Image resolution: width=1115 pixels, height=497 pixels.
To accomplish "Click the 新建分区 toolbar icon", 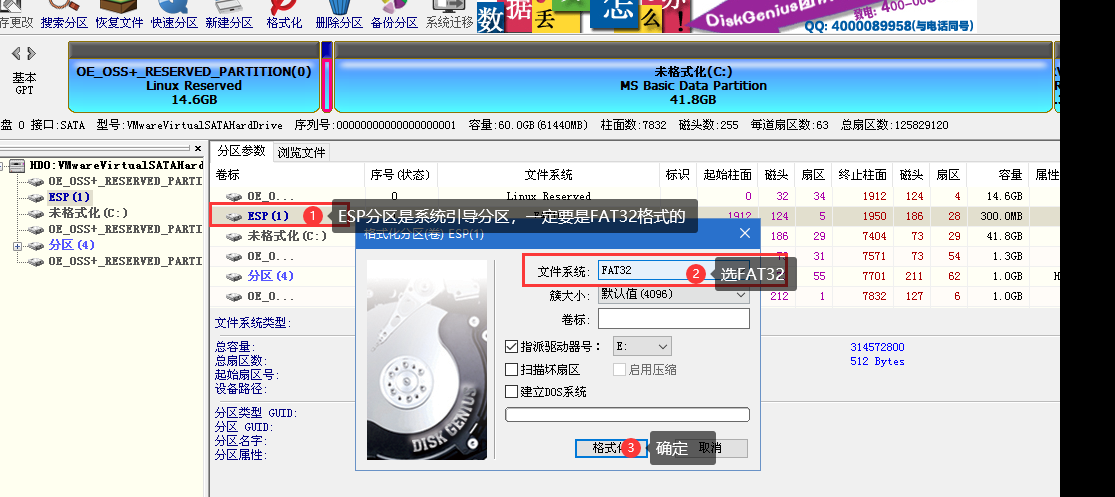I will (229, 16).
